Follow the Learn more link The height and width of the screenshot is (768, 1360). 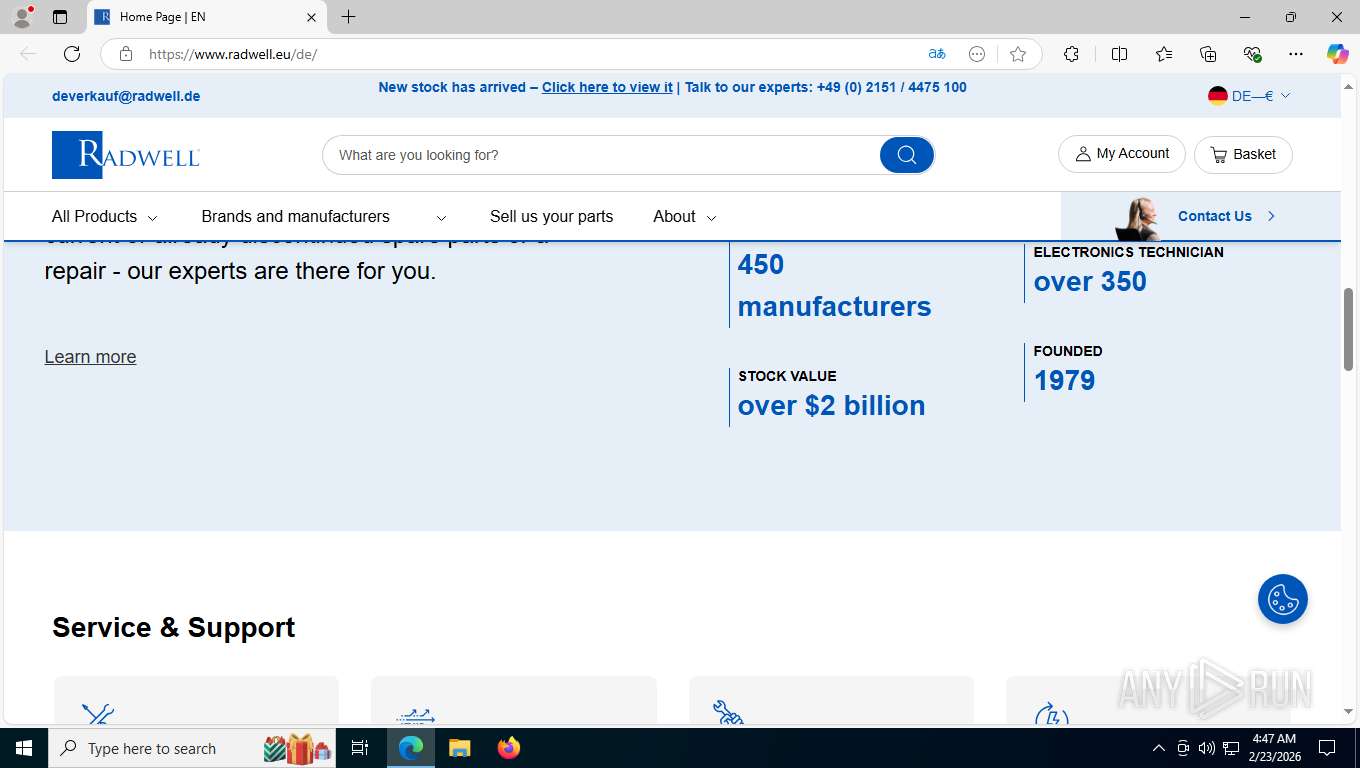tap(90, 357)
